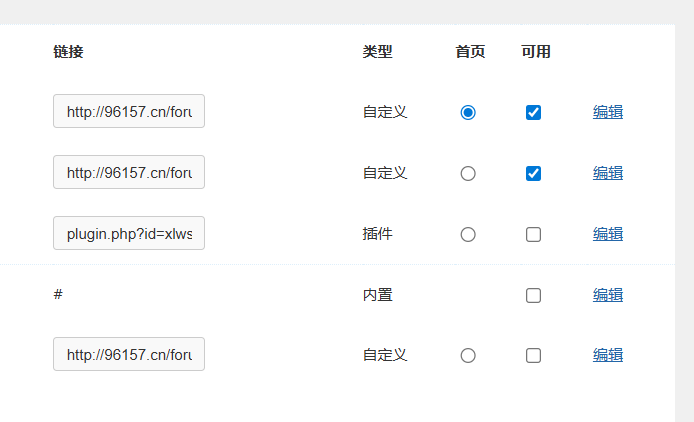Choose the plugin row's 首页 radio button
Screen dimensions: 694x422
[468, 234]
